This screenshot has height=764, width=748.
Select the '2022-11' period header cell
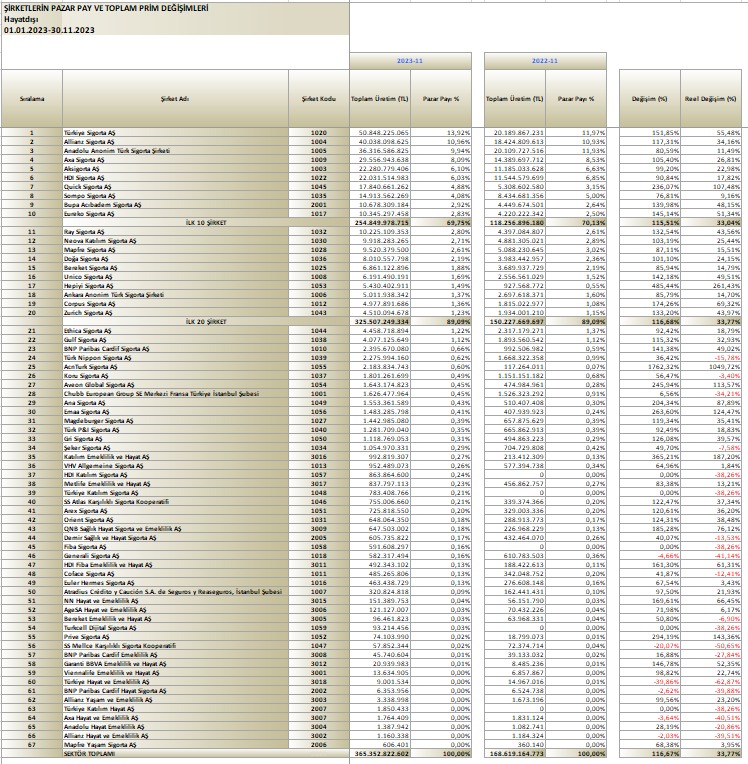coord(545,61)
